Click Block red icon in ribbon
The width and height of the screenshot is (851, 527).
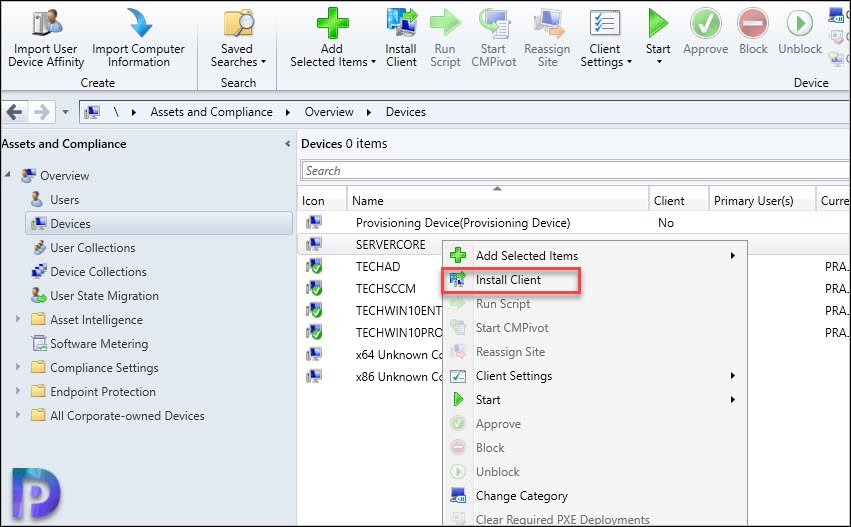point(753,23)
